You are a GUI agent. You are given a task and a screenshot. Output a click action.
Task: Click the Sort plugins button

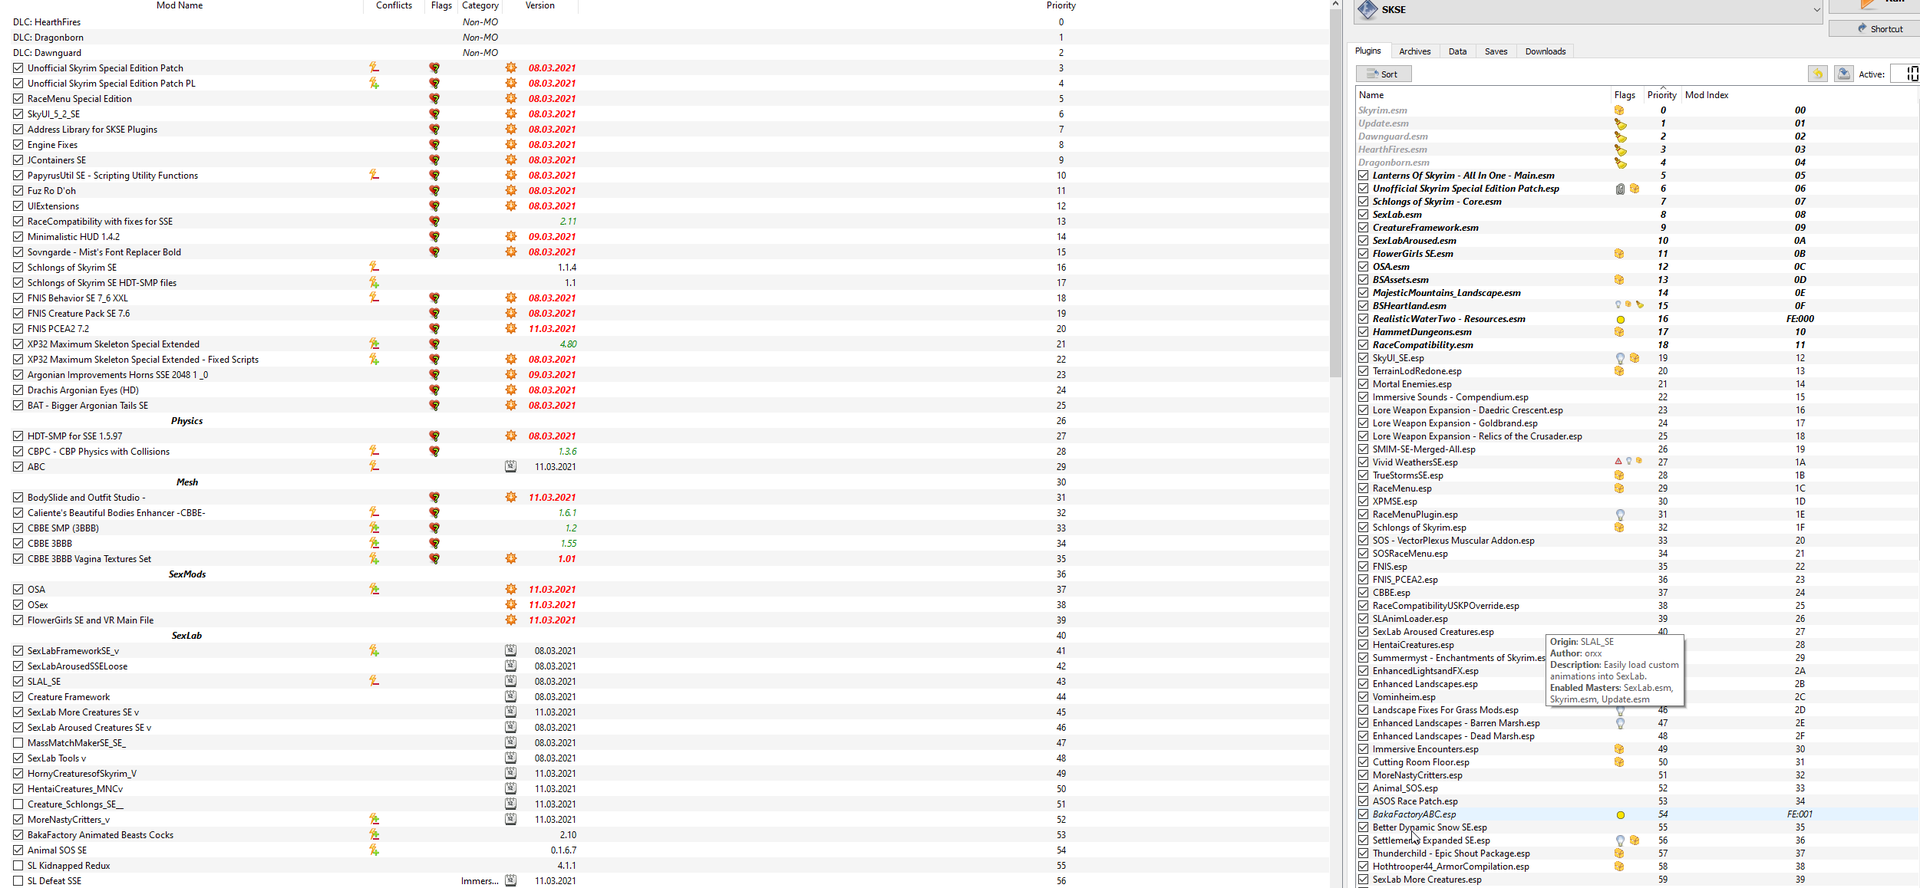(1384, 74)
